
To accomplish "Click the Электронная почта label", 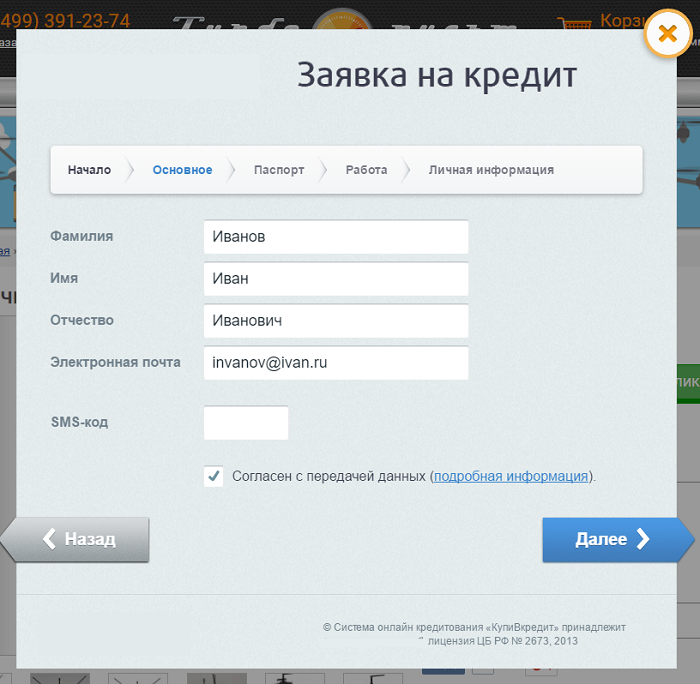I will point(116,362).
